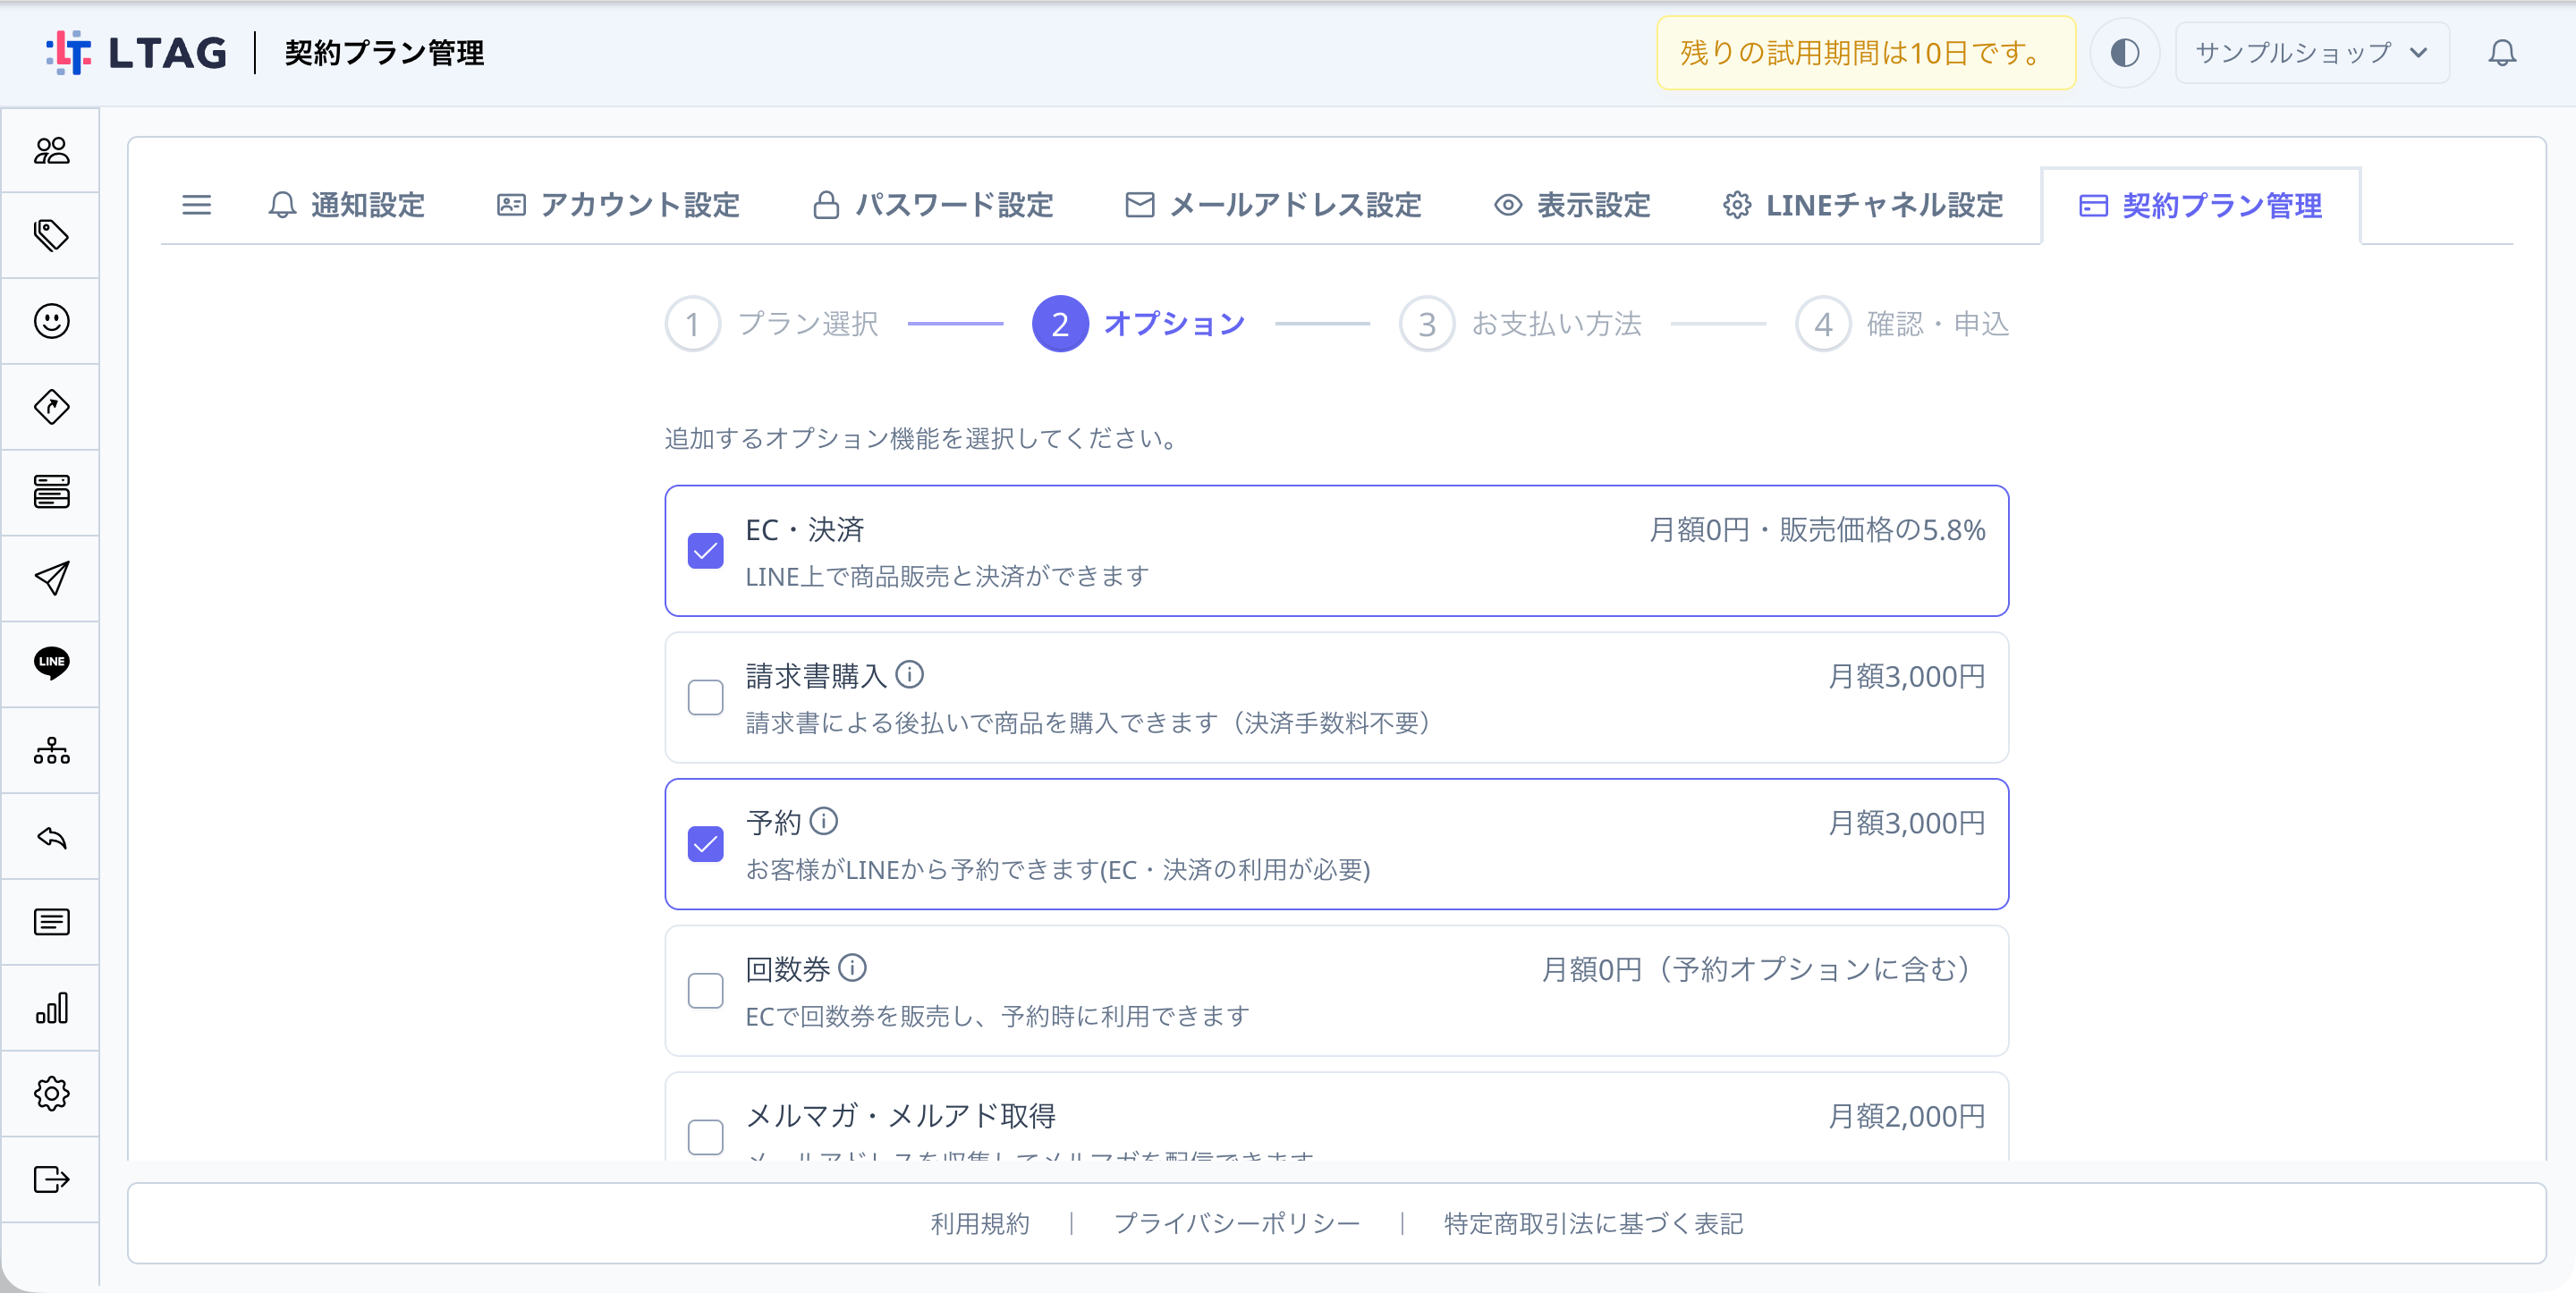Switch to 通知設定 tab
Image resolution: width=2576 pixels, height=1293 pixels.
347,205
